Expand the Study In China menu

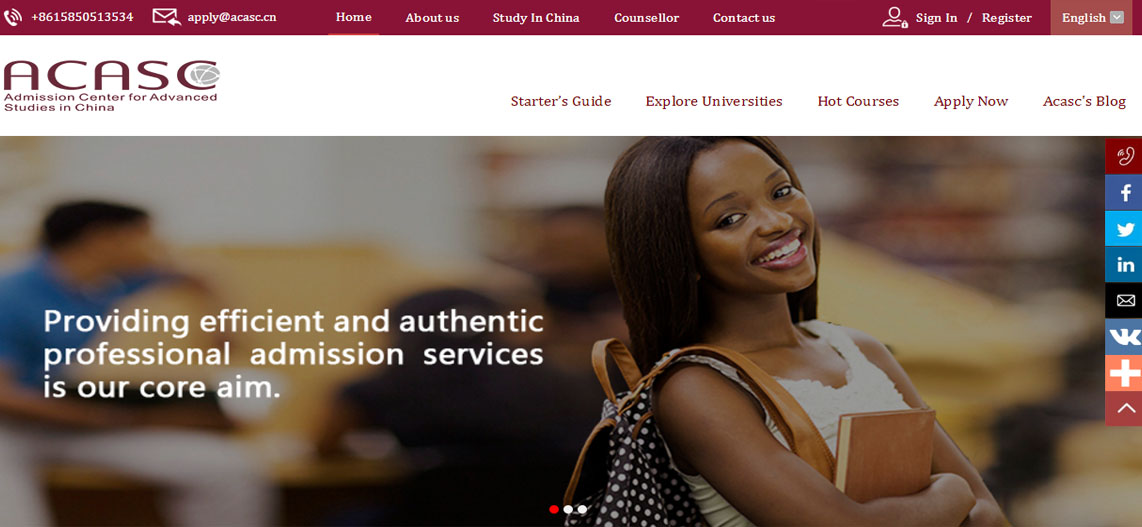(536, 17)
